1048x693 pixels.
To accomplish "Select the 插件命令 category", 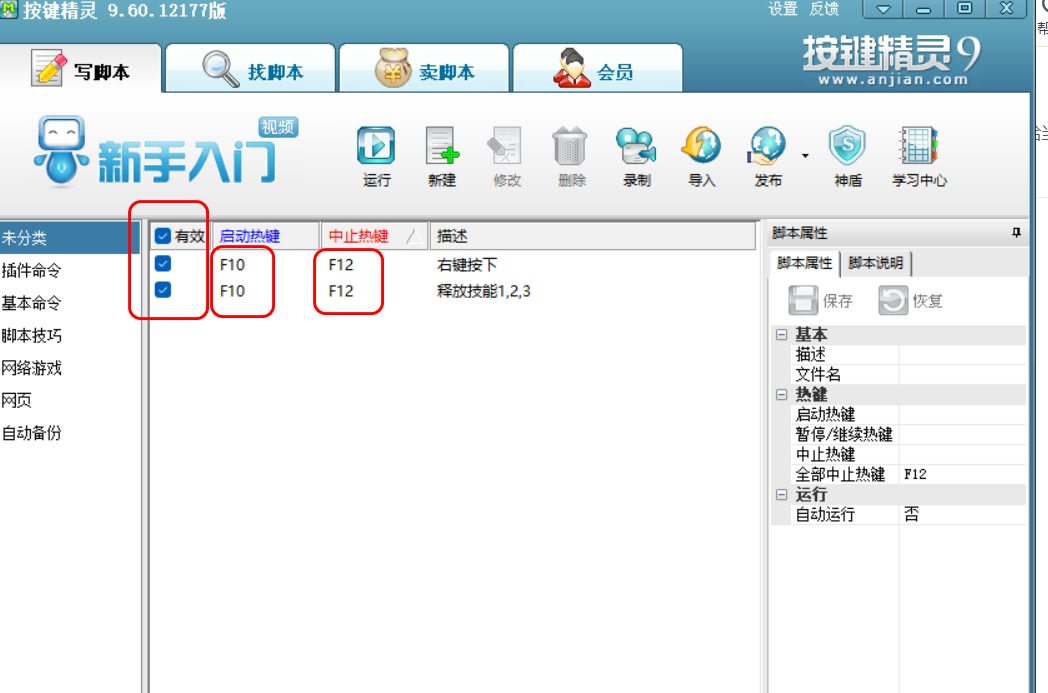I will coord(70,271).
